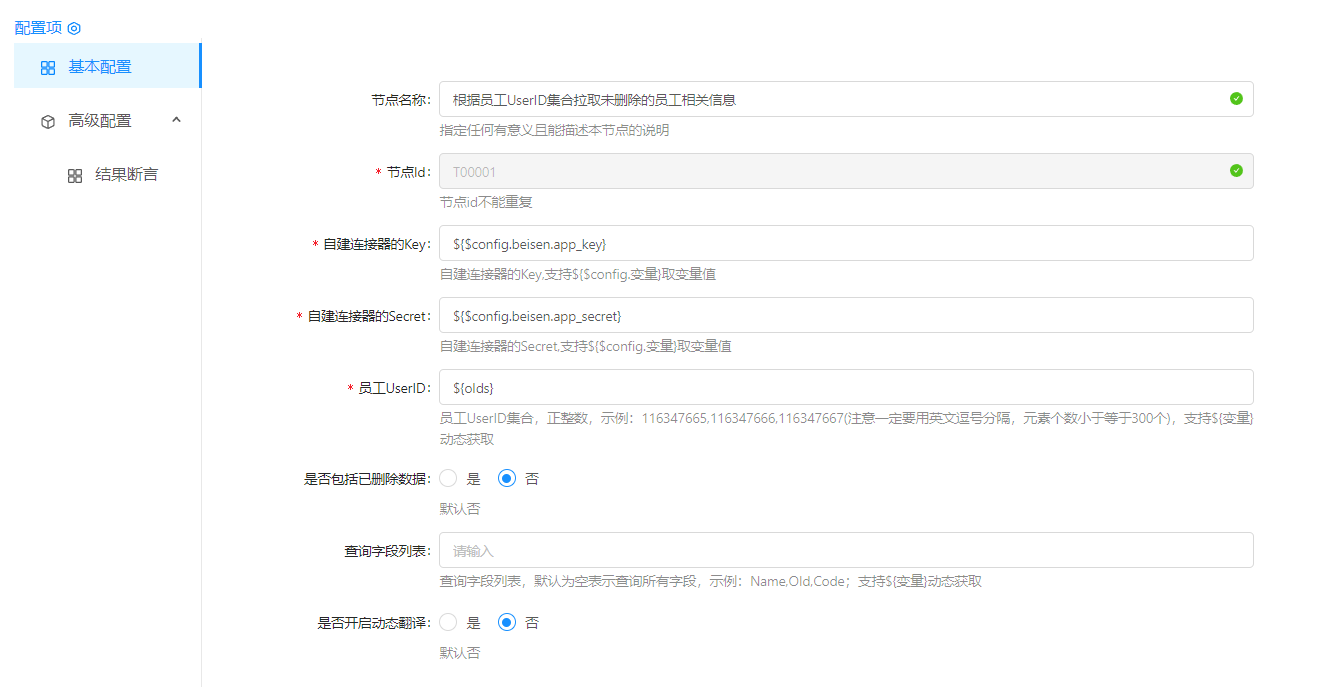Edit the 自建连接器的Secret input field
Viewport: 1320px width, 687px height.
point(845,315)
